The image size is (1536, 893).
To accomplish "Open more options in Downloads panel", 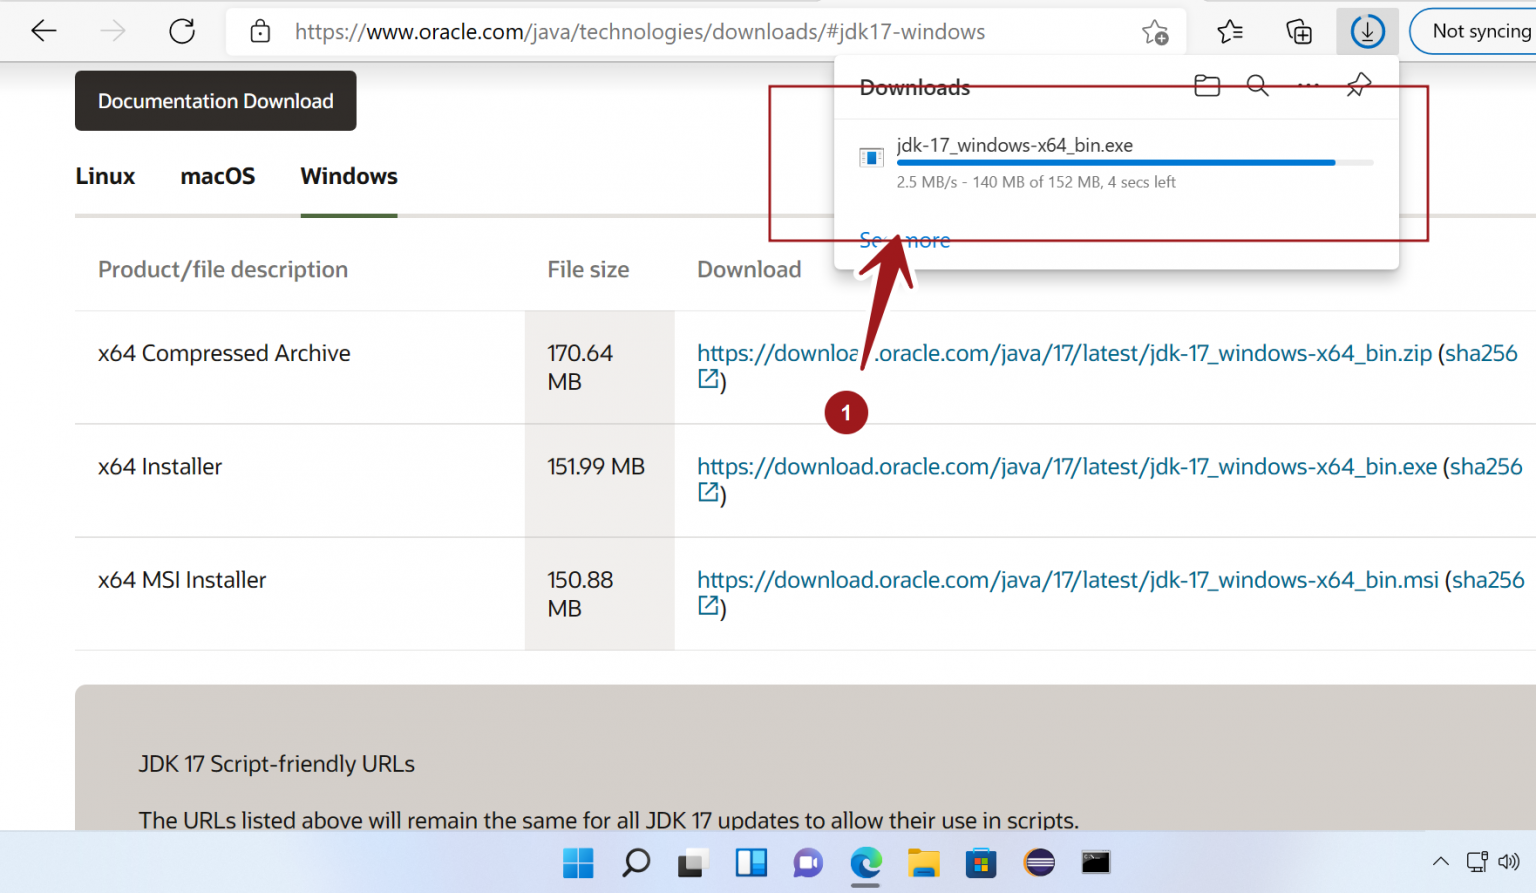I will [x=1308, y=86].
